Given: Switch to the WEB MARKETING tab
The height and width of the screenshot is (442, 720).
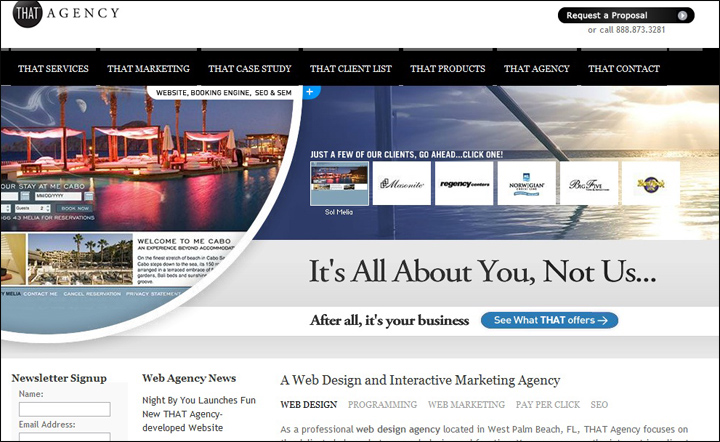Looking at the screenshot, I should 466,405.
